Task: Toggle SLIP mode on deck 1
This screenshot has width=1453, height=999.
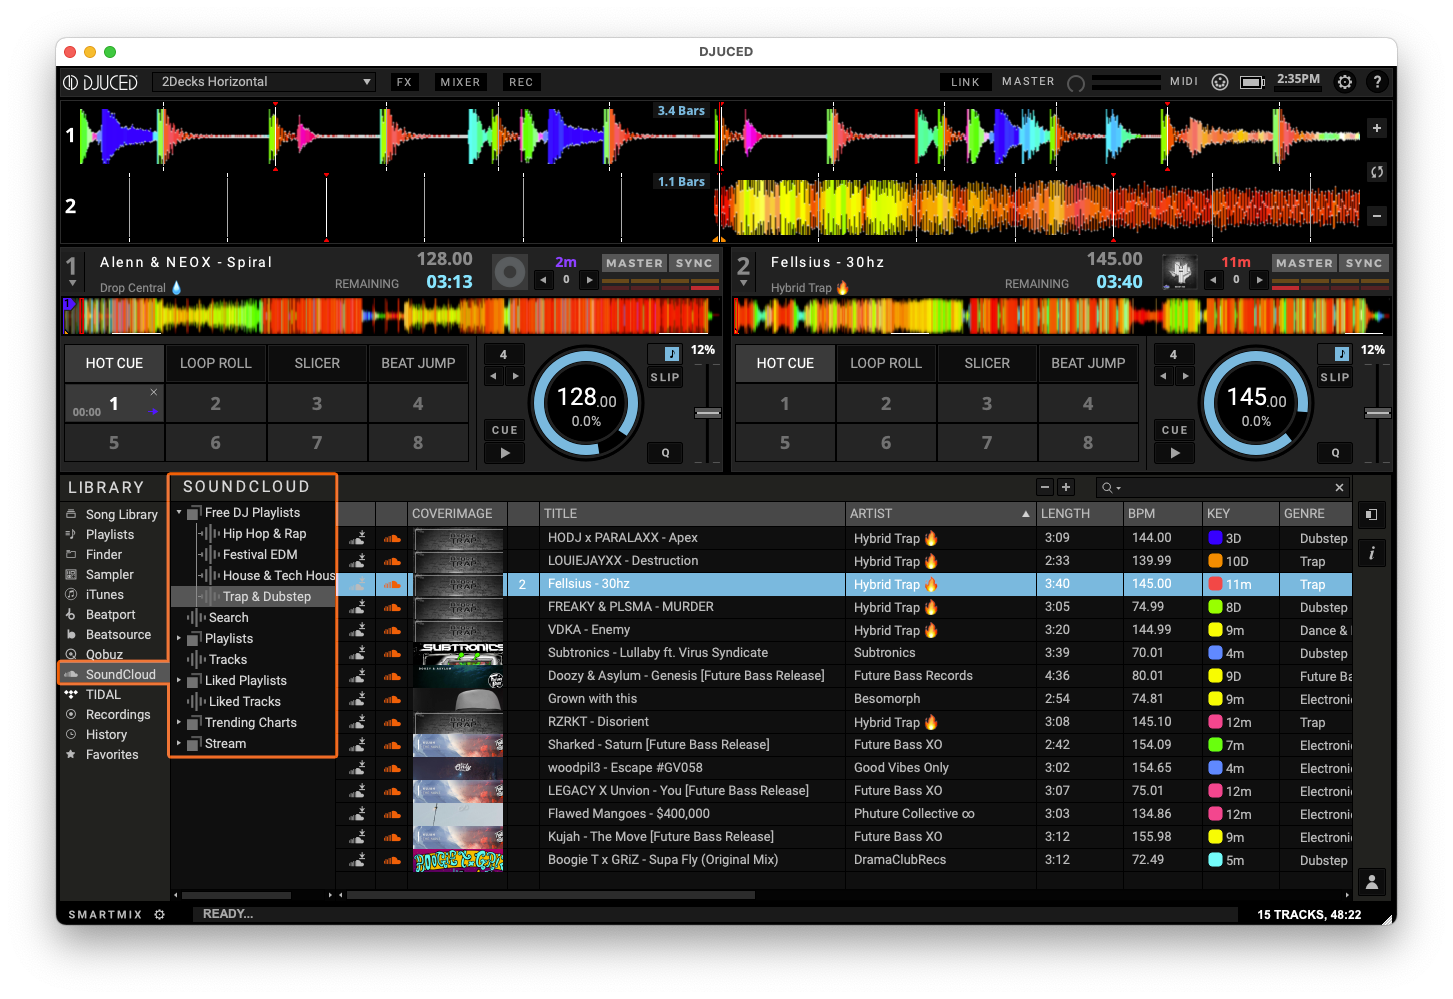Action: (664, 377)
